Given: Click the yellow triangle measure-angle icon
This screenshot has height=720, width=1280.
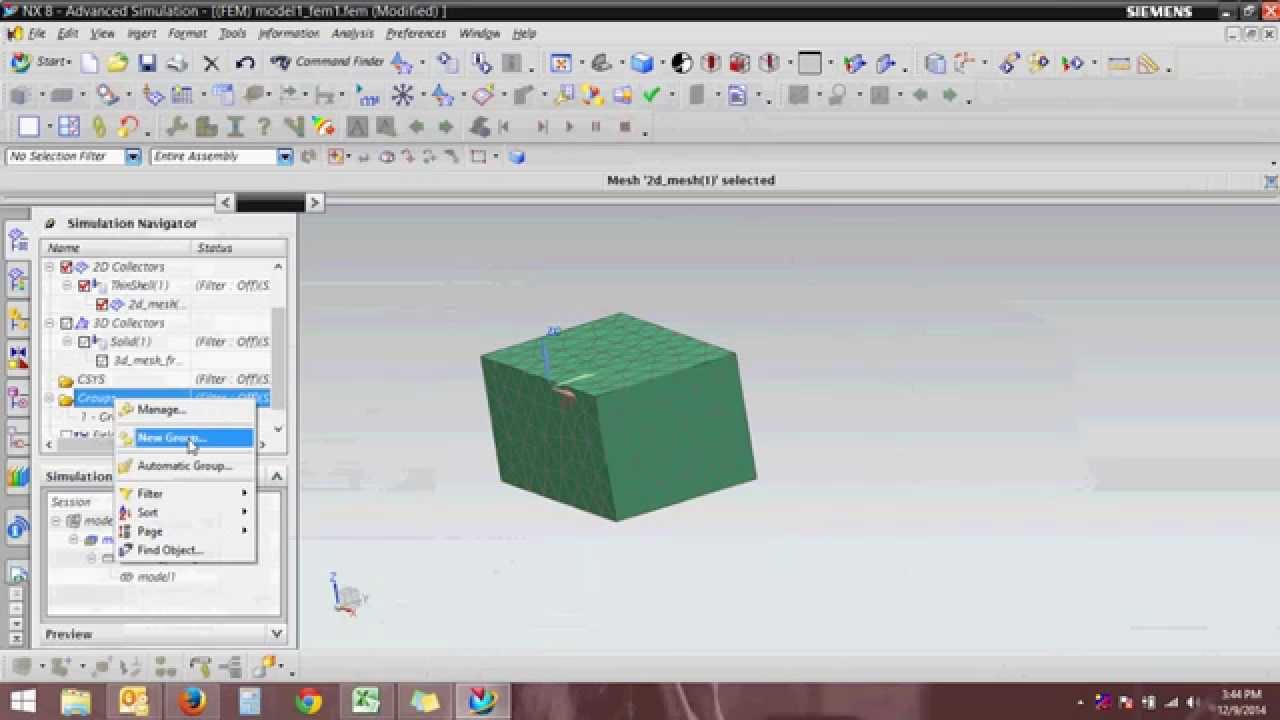Looking at the screenshot, I should tap(1148, 63).
